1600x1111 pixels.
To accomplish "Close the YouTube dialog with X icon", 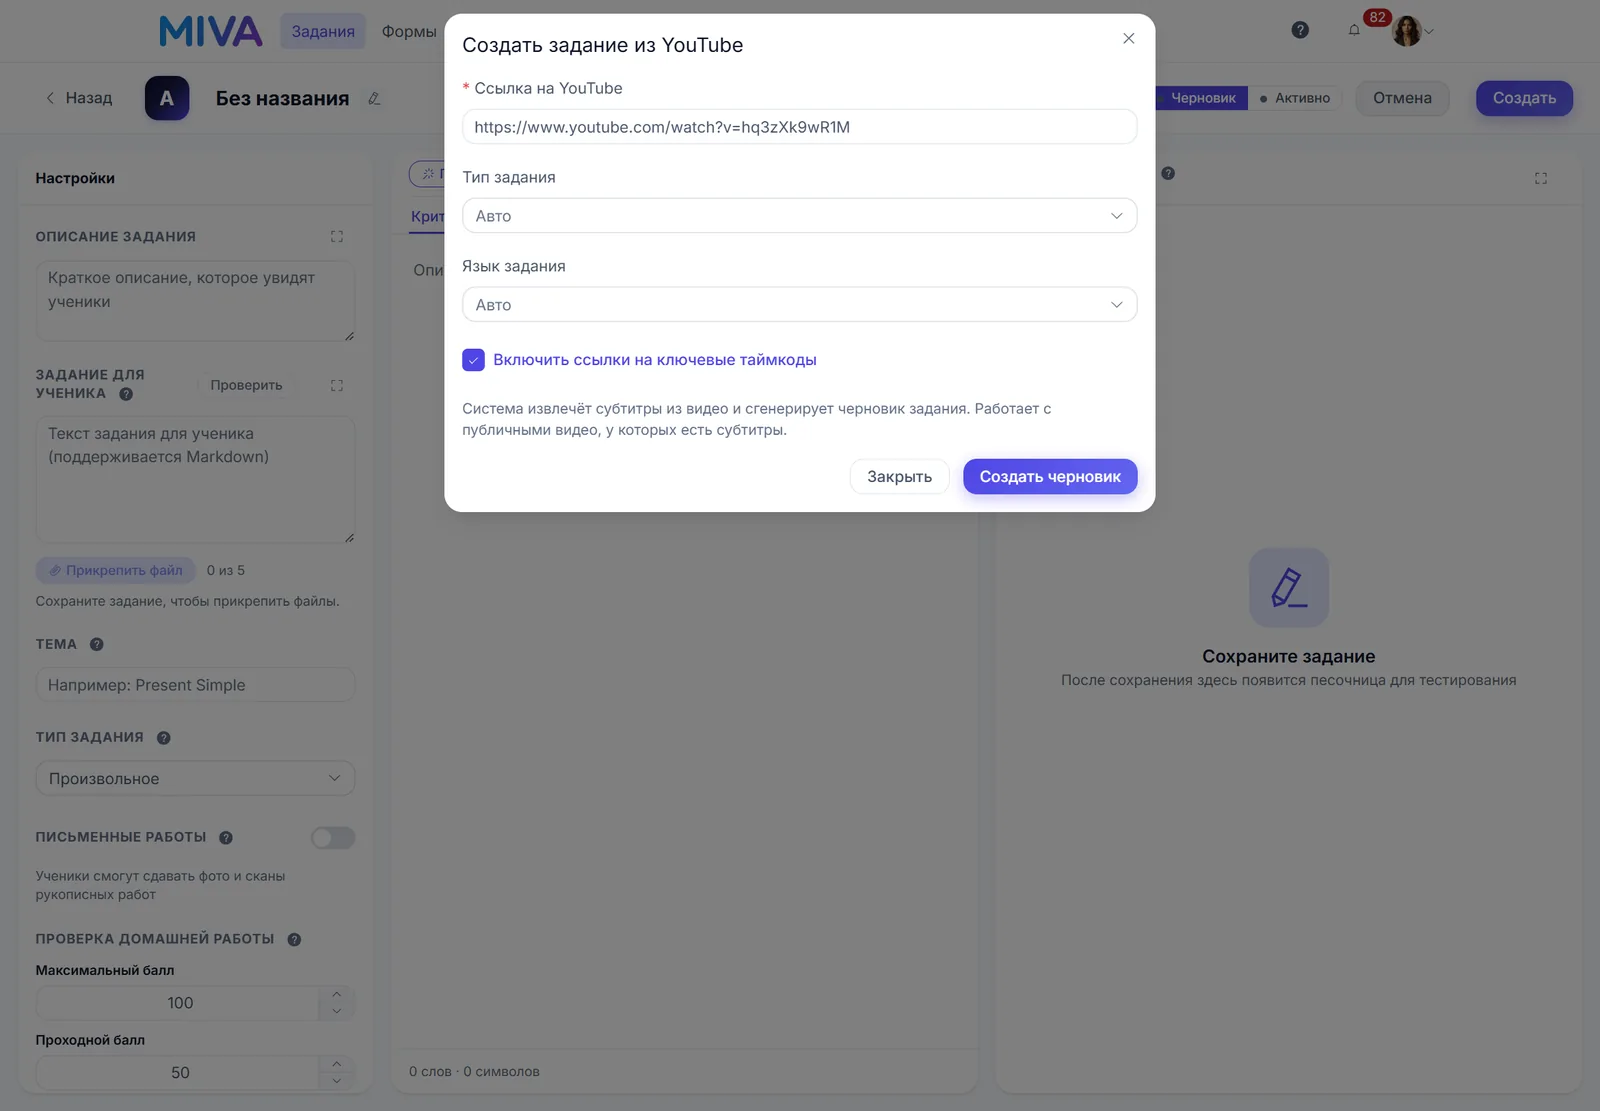I will pyautogui.click(x=1128, y=39).
